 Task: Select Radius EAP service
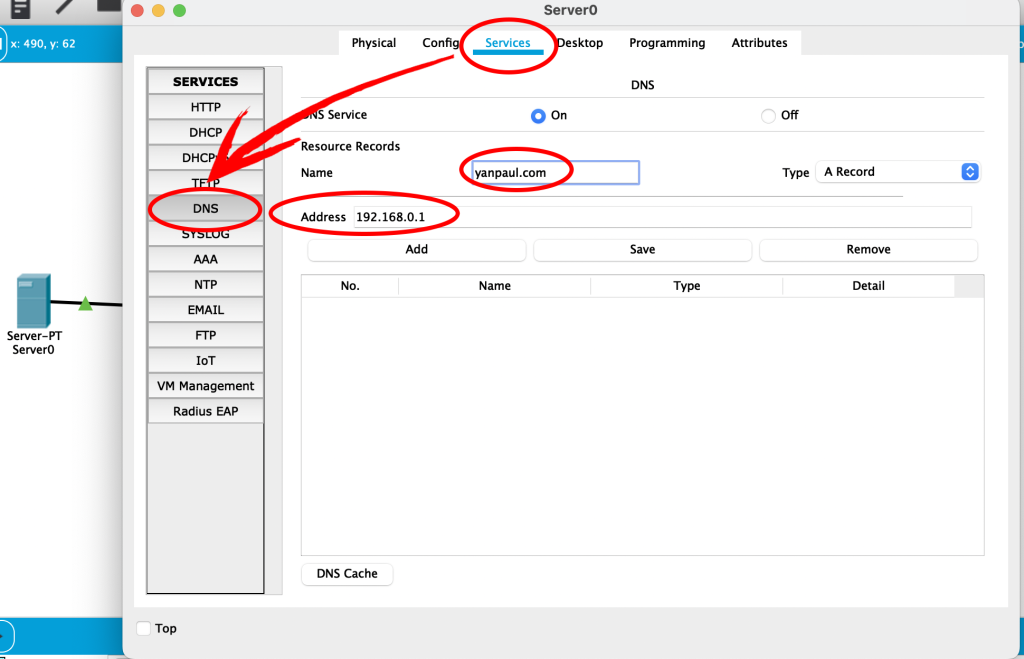tap(205, 411)
